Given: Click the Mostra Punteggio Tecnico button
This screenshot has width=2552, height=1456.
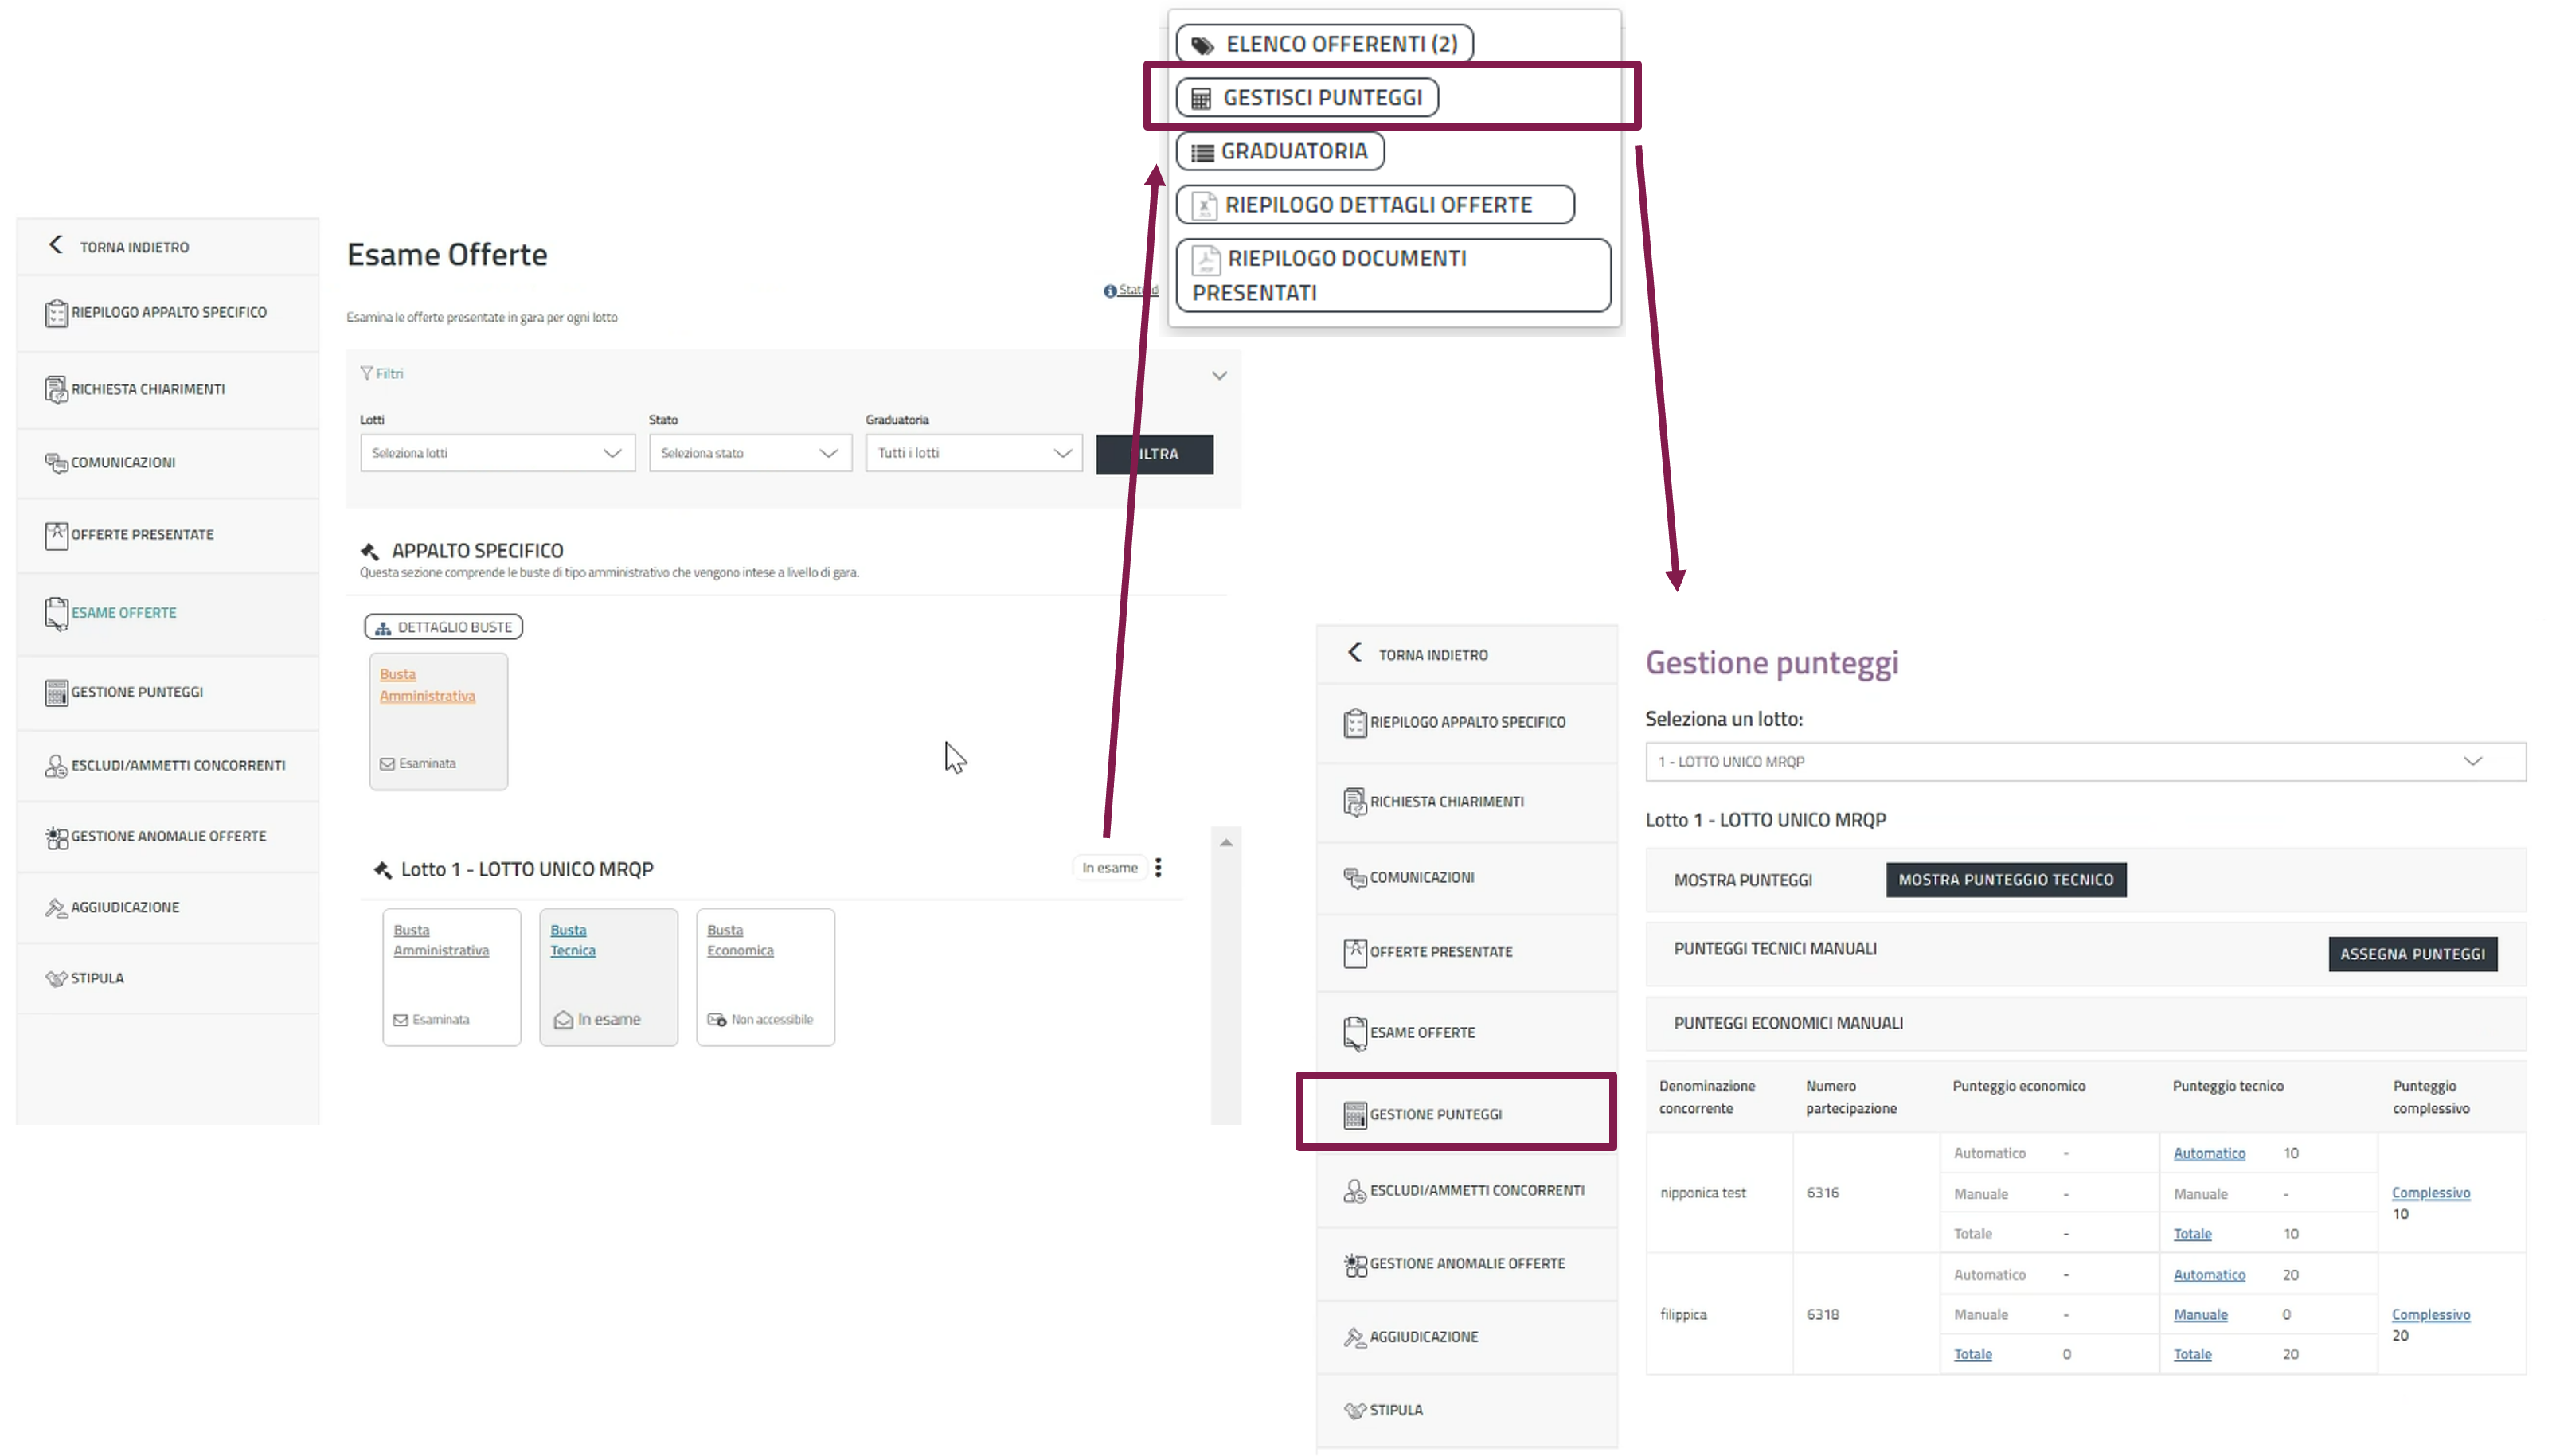Looking at the screenshot, I should coord(2005,879).
